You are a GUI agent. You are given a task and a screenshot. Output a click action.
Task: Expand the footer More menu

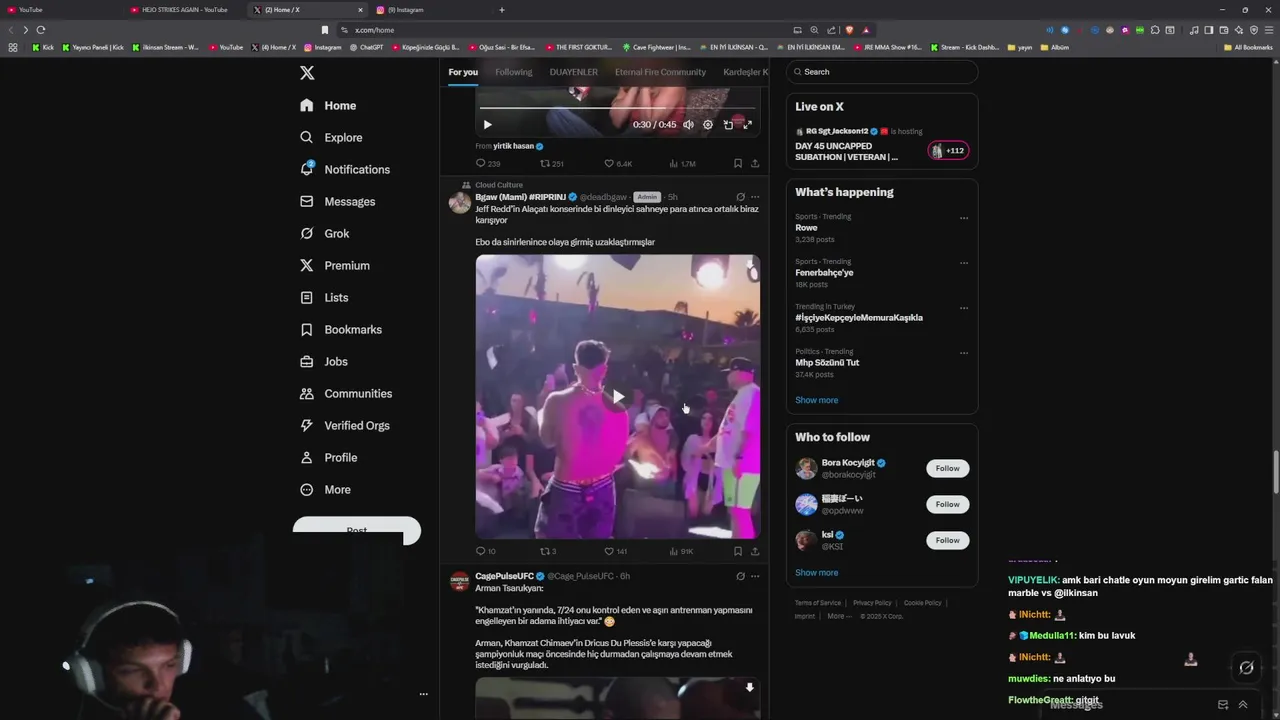tap(838, 616)
